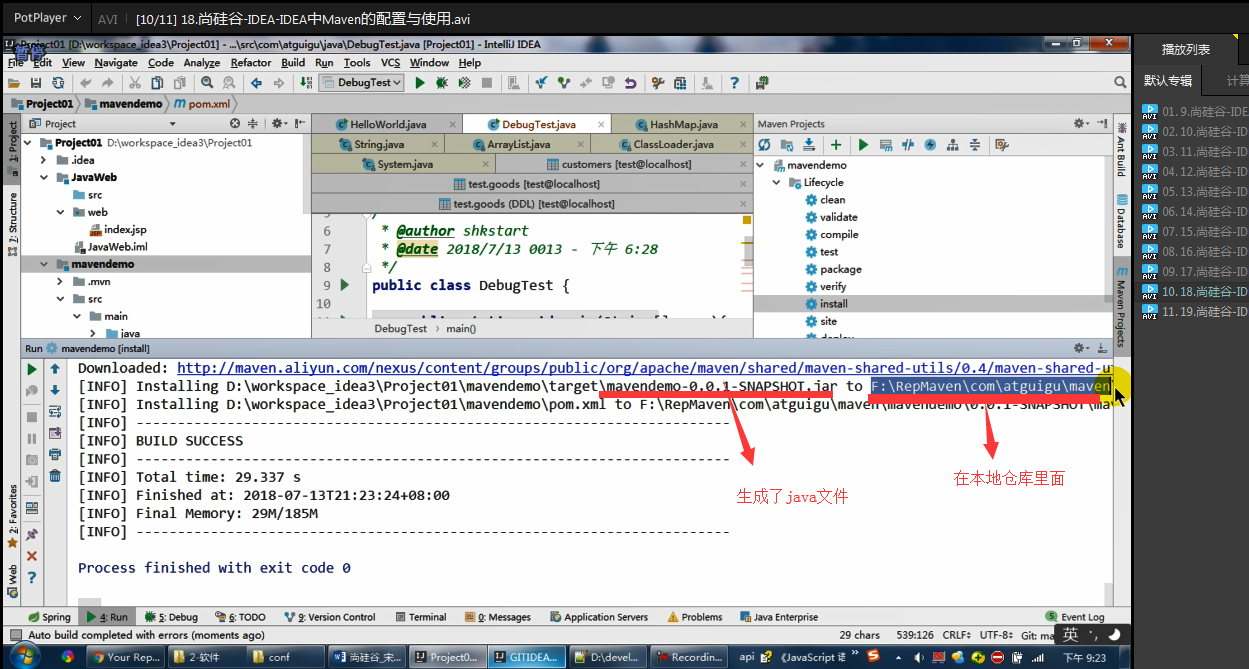This screenshot has height=669, width=1249.
Task: Rerun mavendemo install in Run panel
Action: click(33, 369)
